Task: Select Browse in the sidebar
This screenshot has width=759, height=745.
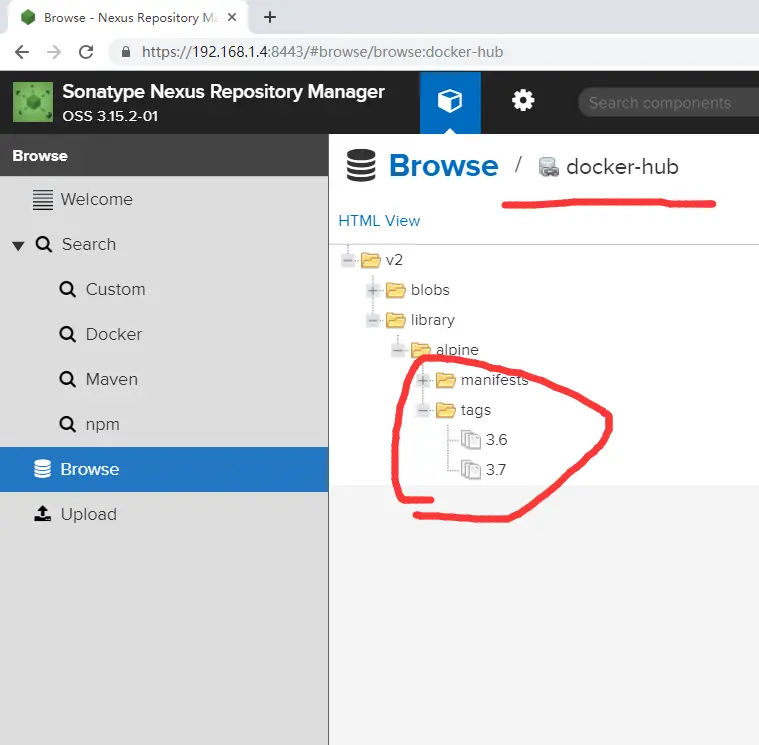Action: click(164, 469)
